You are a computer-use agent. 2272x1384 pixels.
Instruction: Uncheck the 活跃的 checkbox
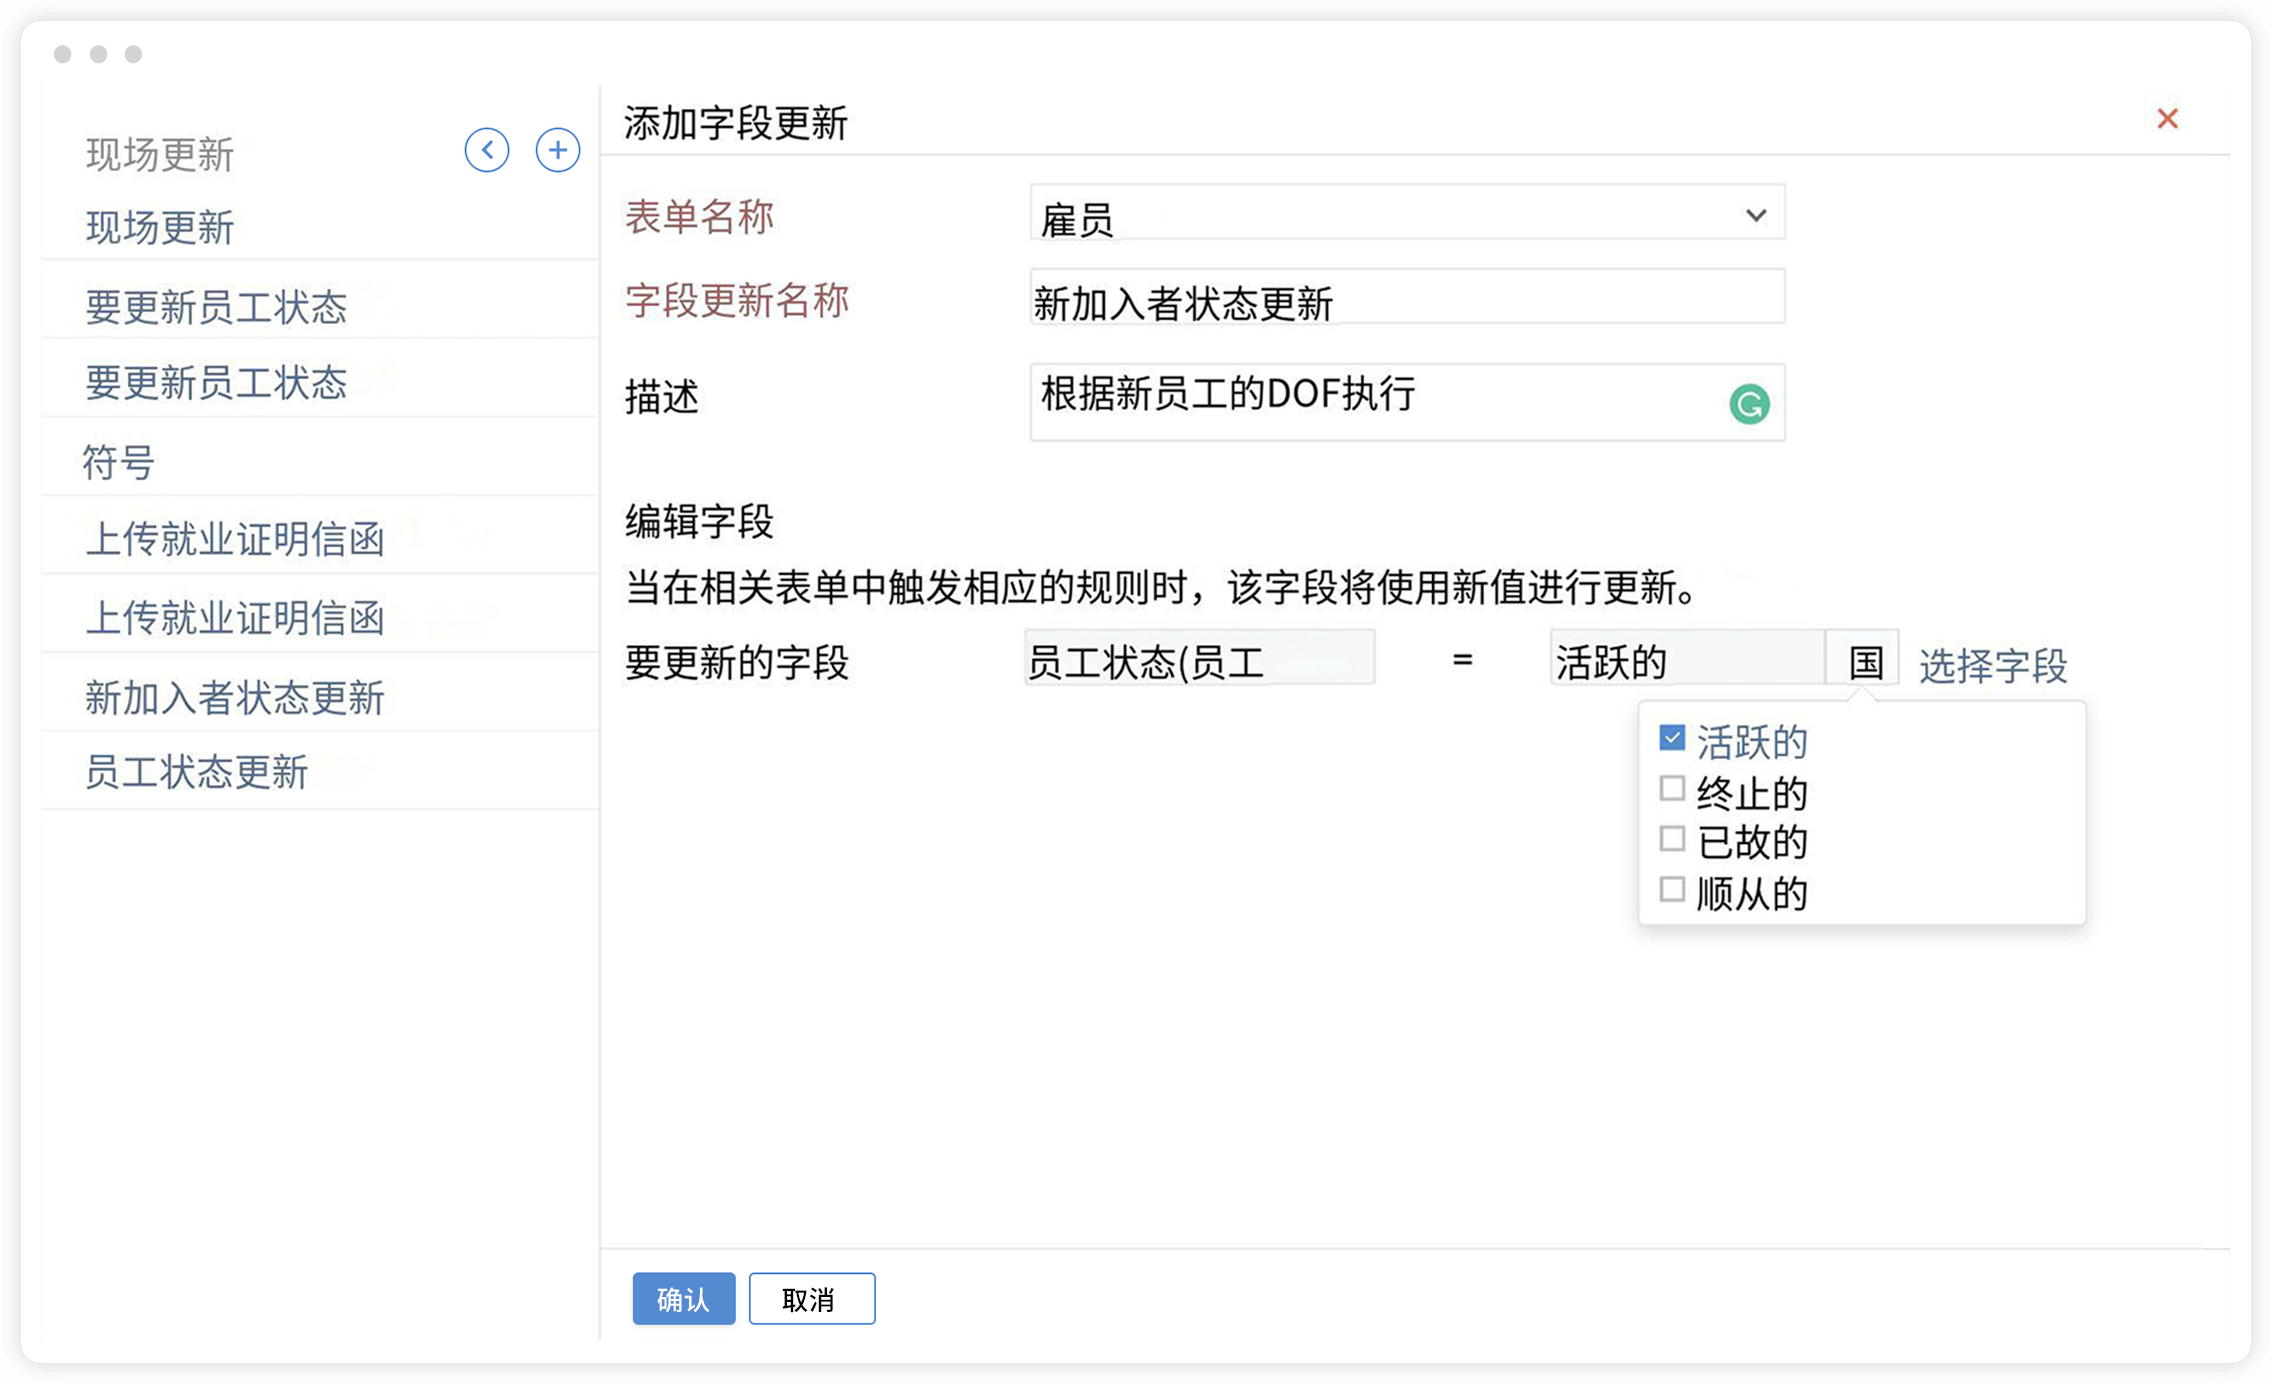[x=1671, y=738]
